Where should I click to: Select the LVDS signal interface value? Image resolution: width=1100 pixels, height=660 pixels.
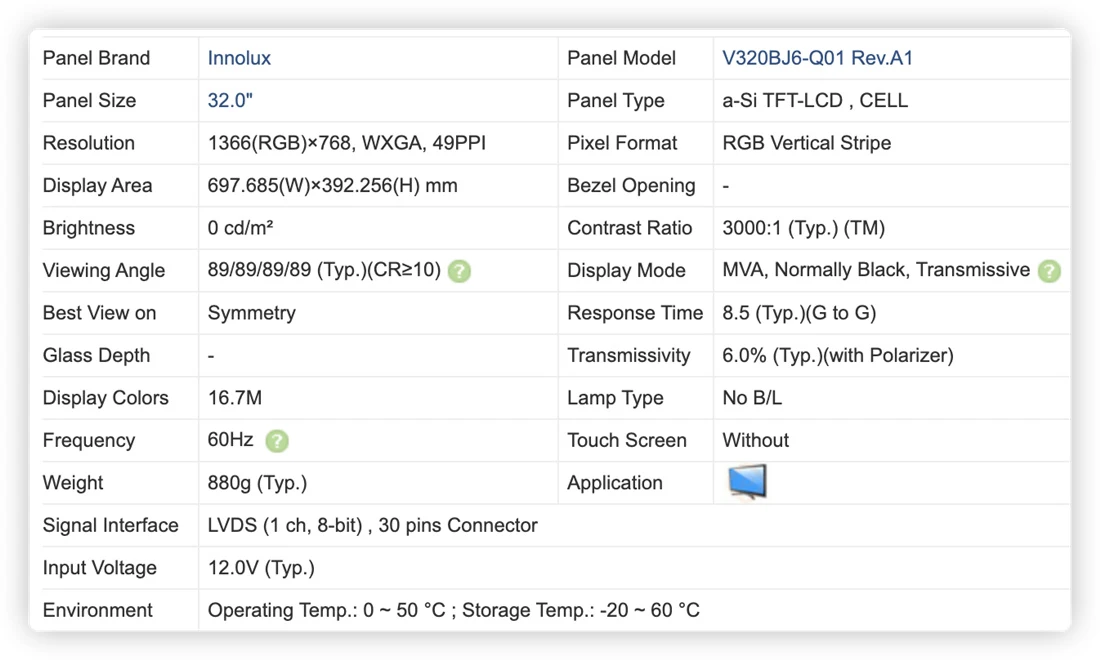click(373, 525)
